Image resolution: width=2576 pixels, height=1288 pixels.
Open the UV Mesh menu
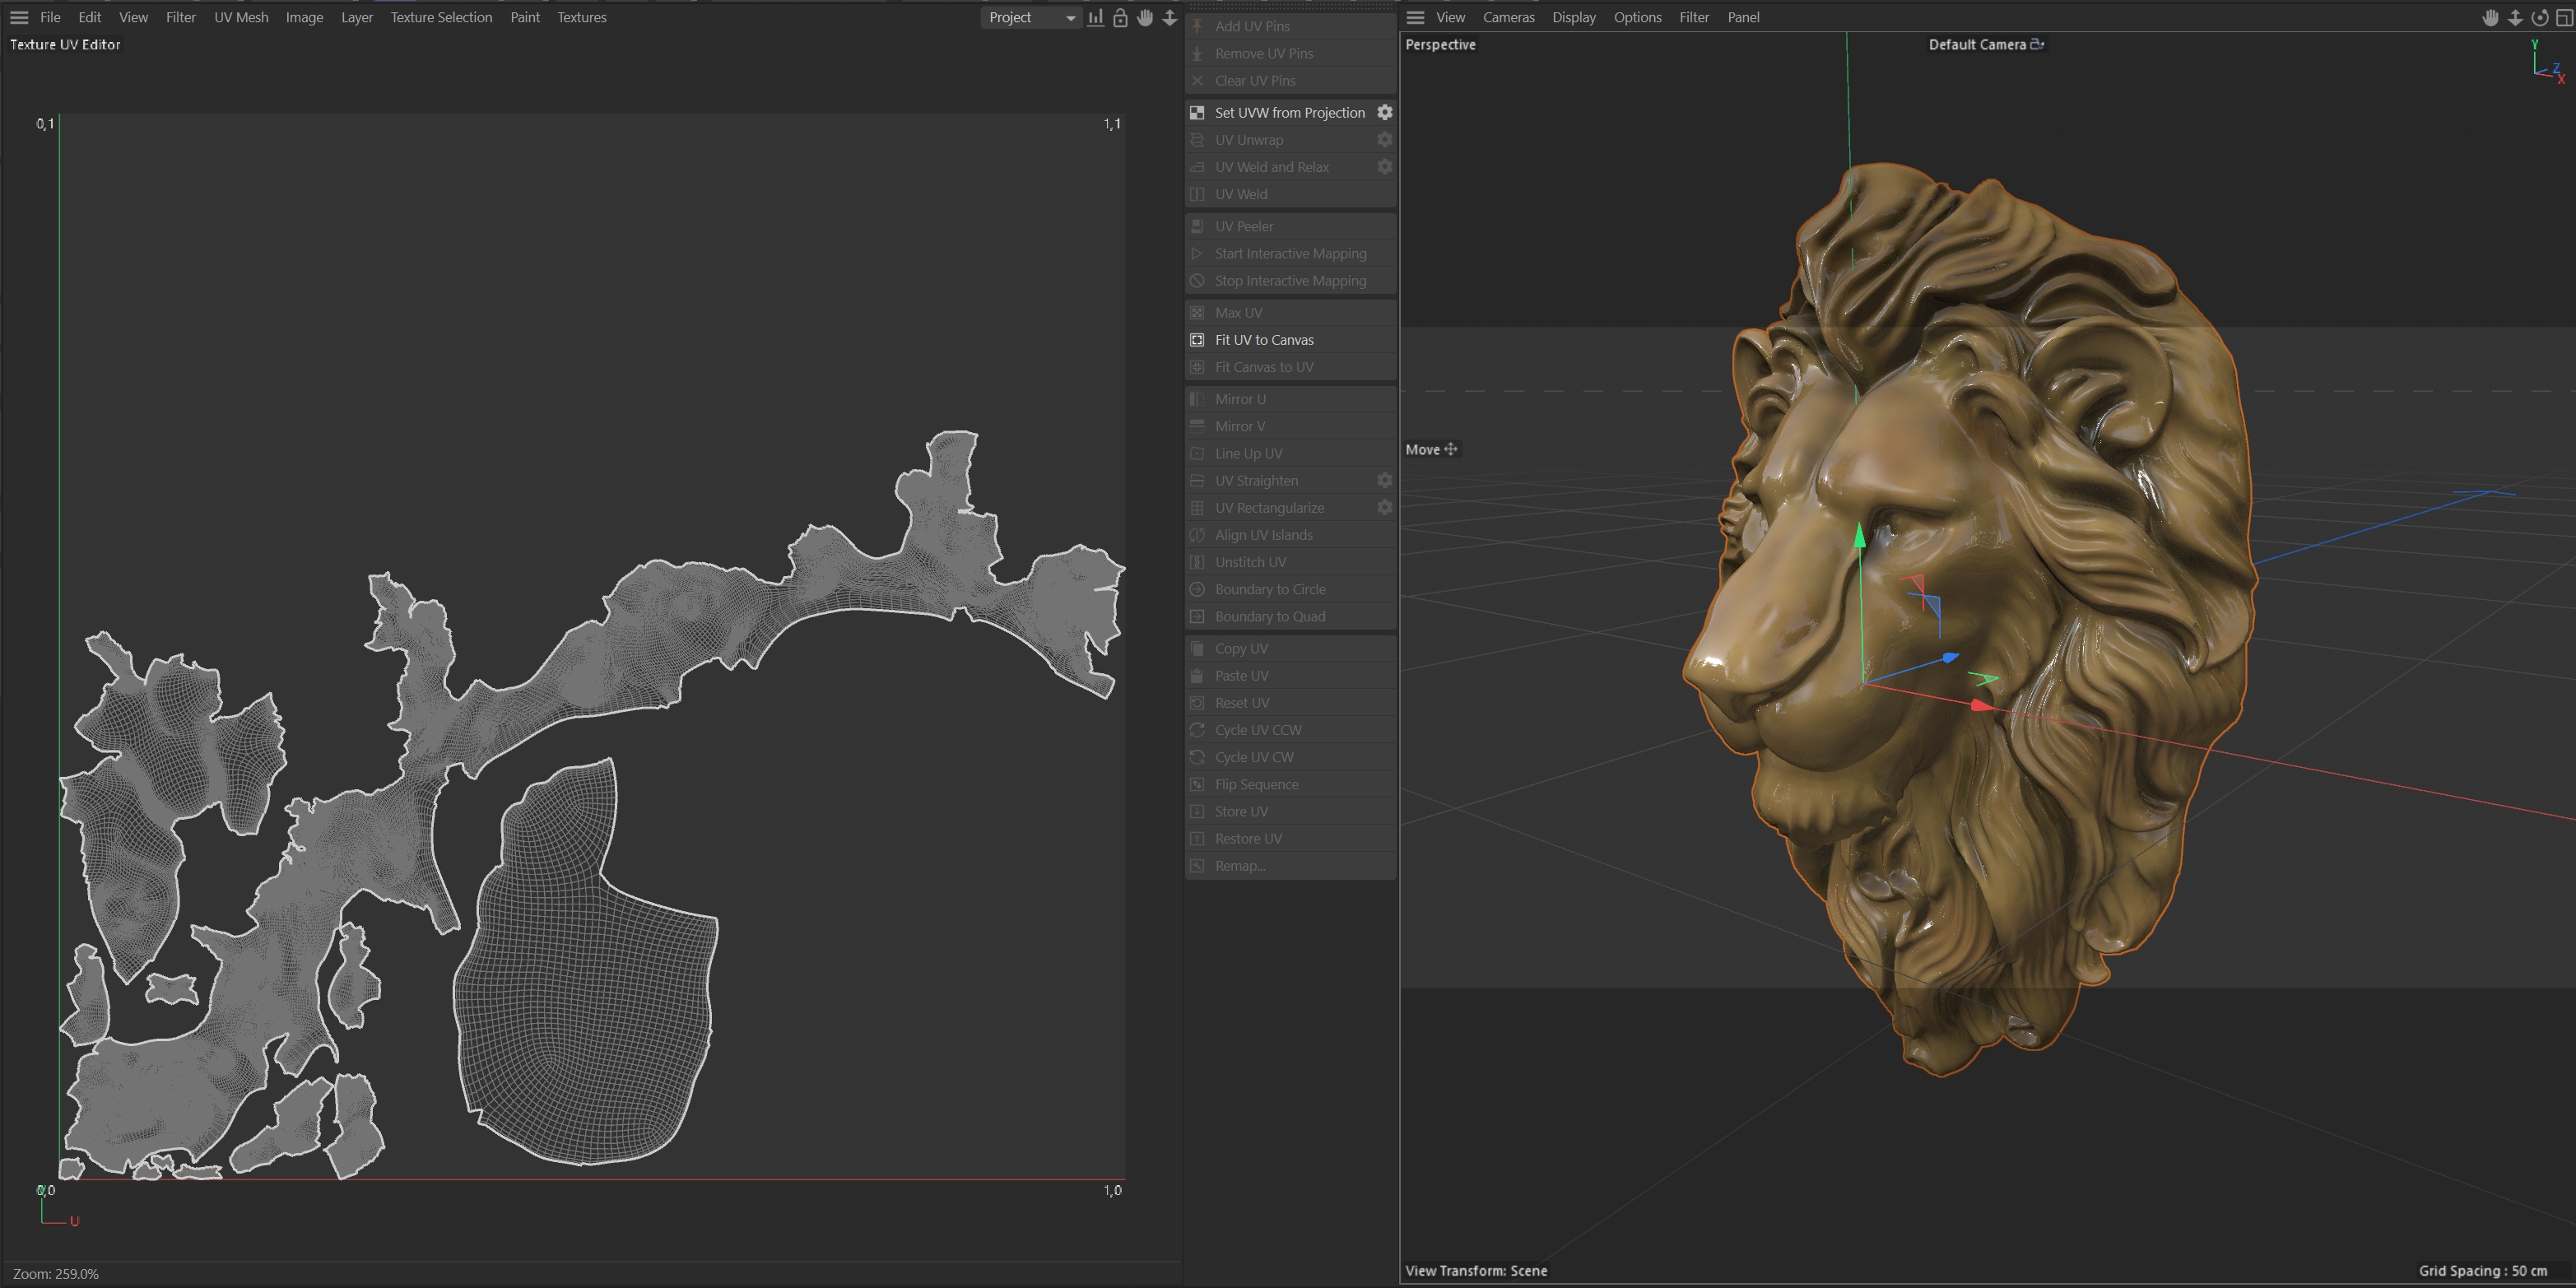(241, 17)
